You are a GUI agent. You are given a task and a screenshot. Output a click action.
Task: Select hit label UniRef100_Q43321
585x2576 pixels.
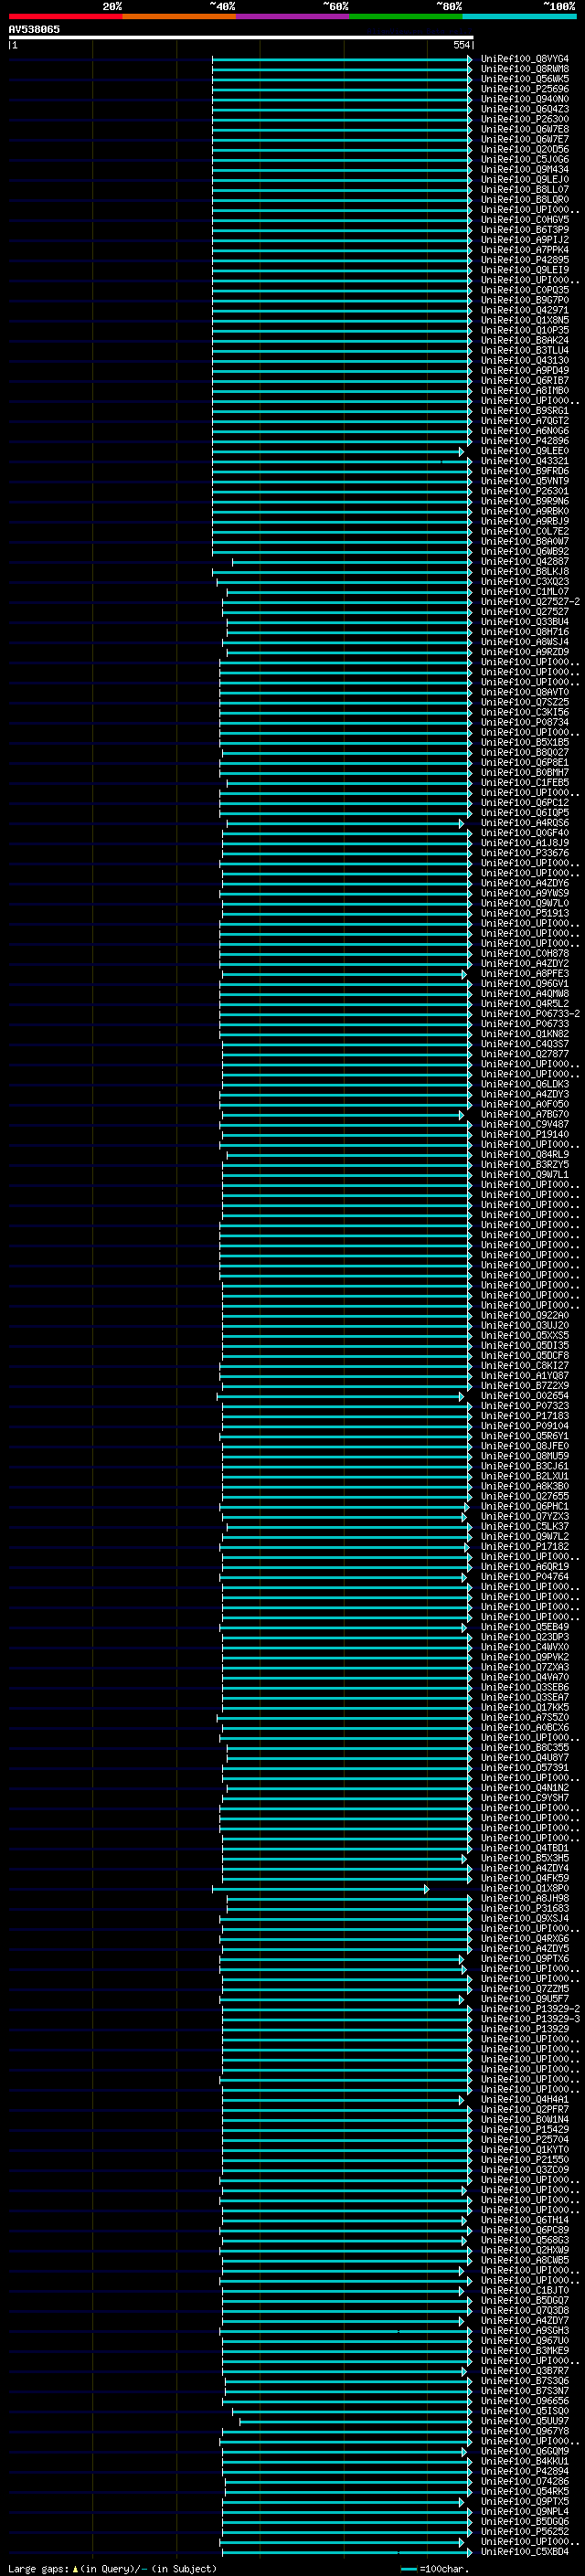525,460
